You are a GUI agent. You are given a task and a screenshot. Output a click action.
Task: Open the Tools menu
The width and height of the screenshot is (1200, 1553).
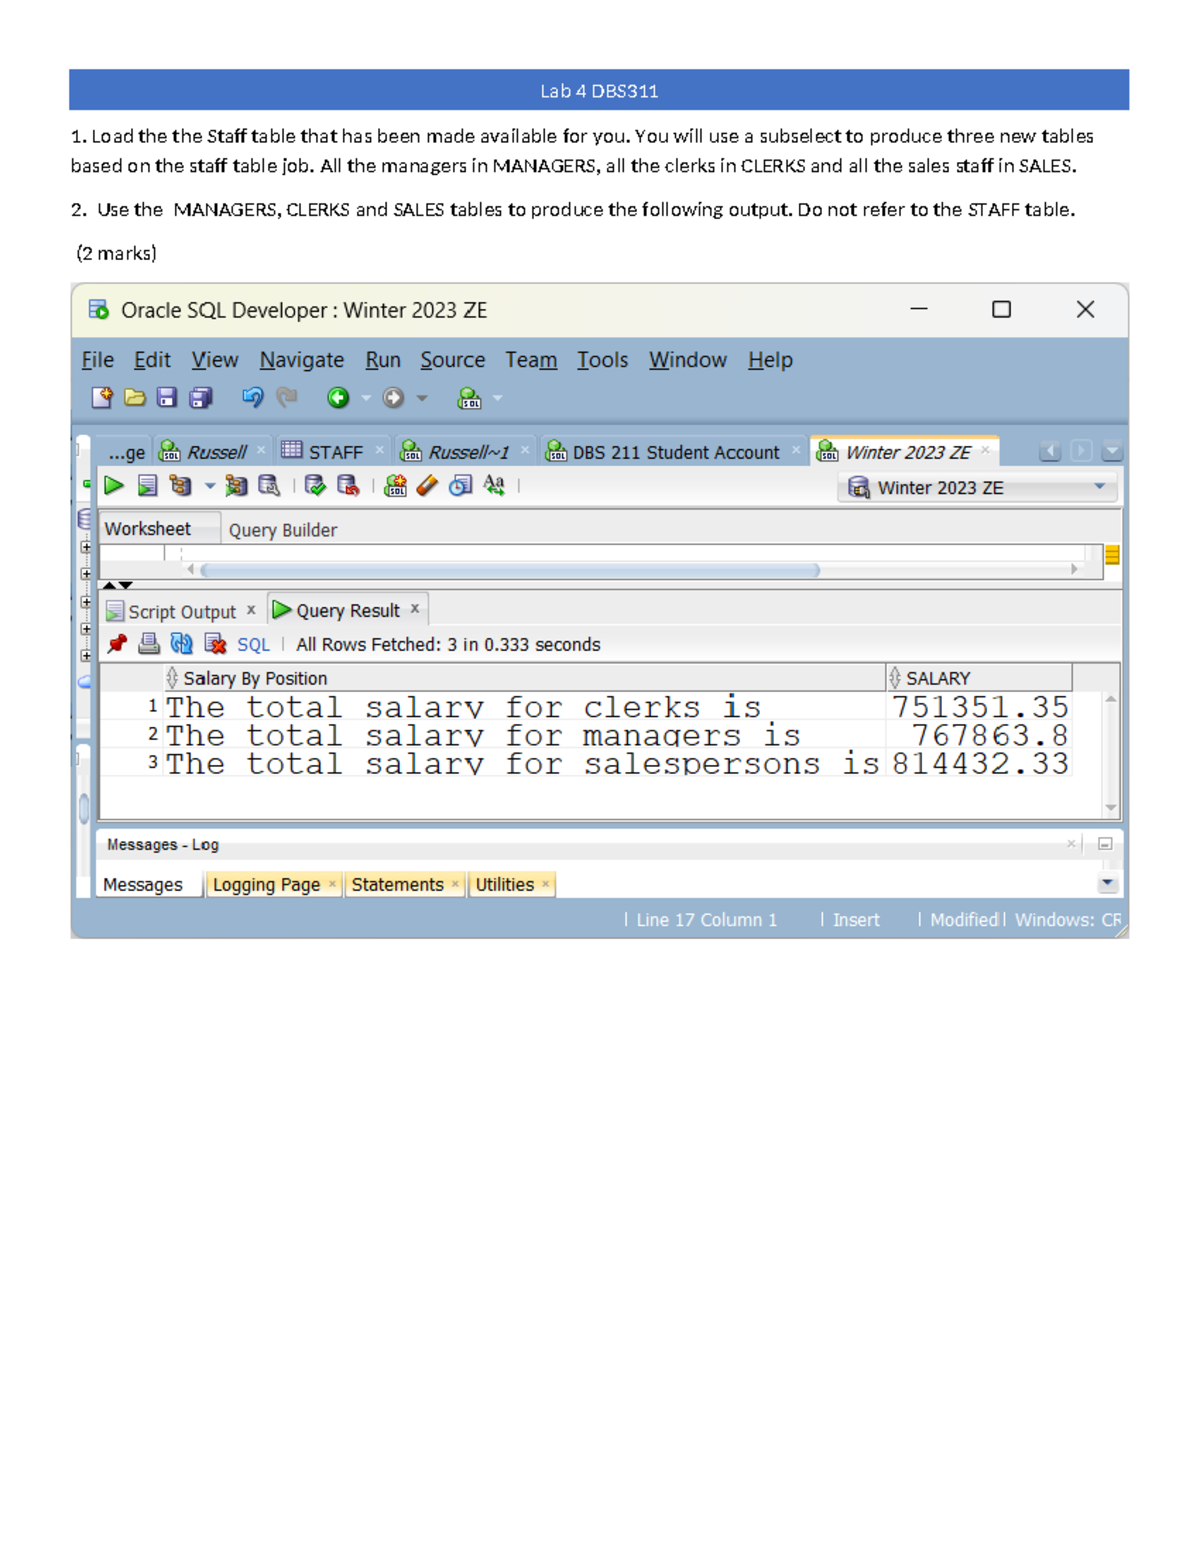point(602,360)
